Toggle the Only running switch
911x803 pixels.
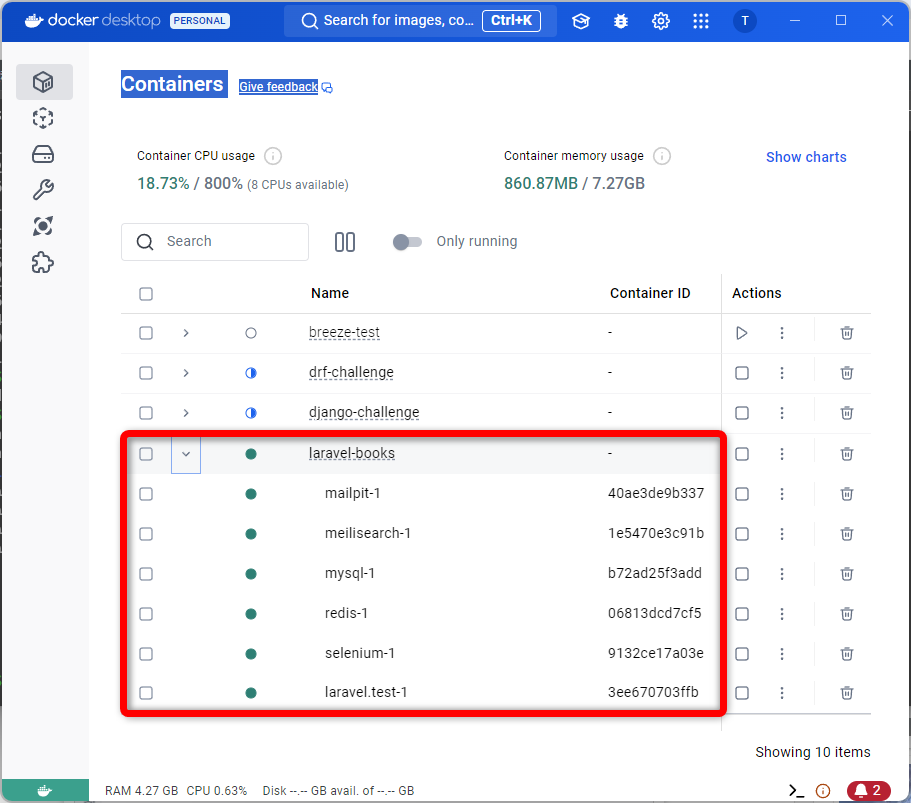click(407, 242)
